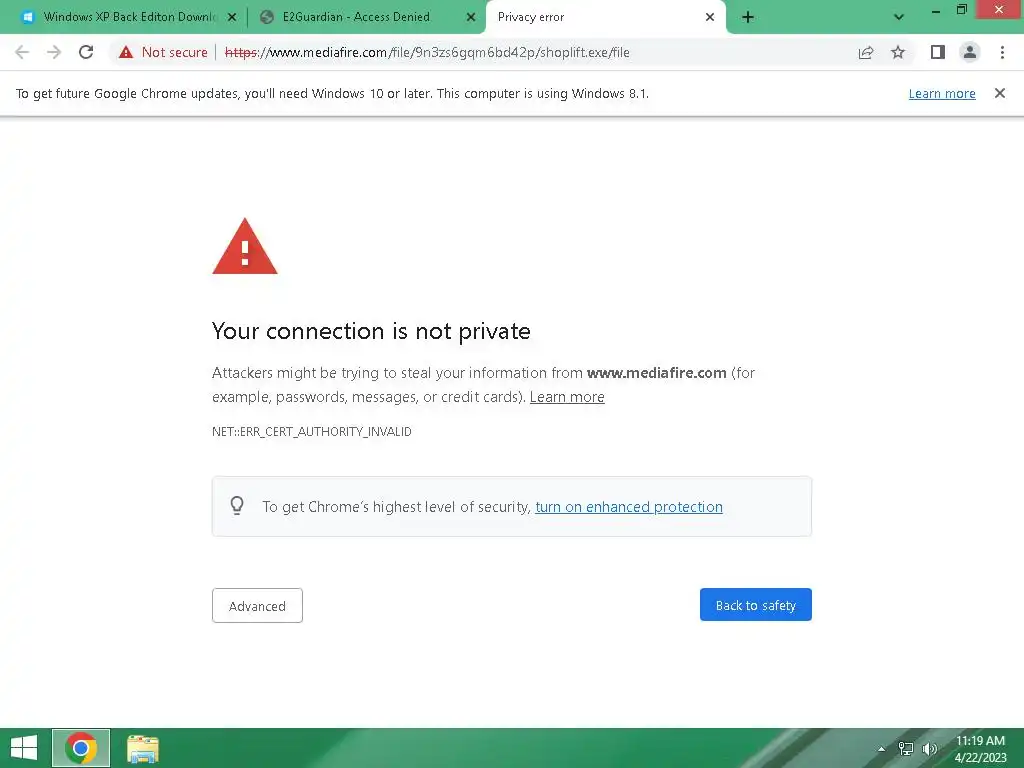Open Learn more link about attackers warning
1024x768 pixels.
click(567, 397)
